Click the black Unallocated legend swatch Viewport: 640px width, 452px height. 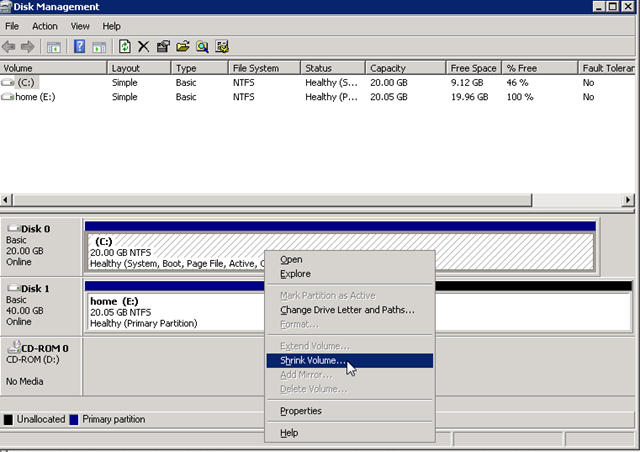[x=8, y=419]
